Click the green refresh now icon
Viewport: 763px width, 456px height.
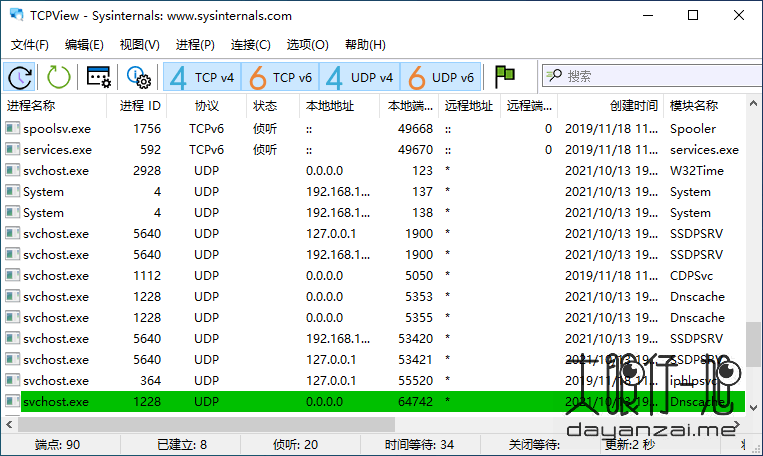[58, 77]
